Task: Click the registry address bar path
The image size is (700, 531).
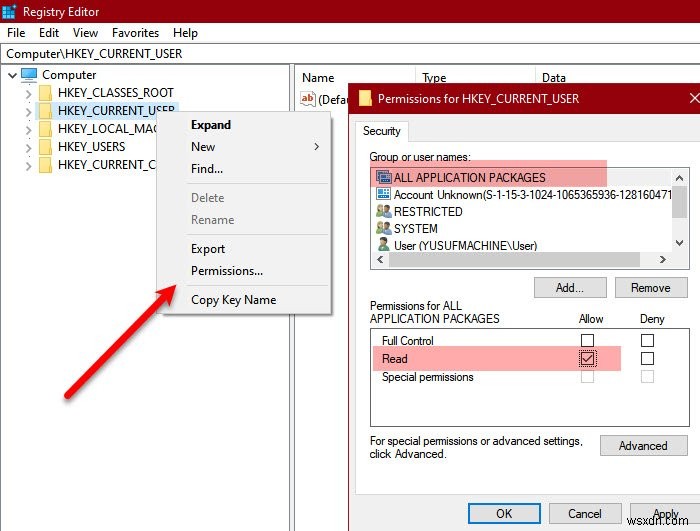Action: 350,54
